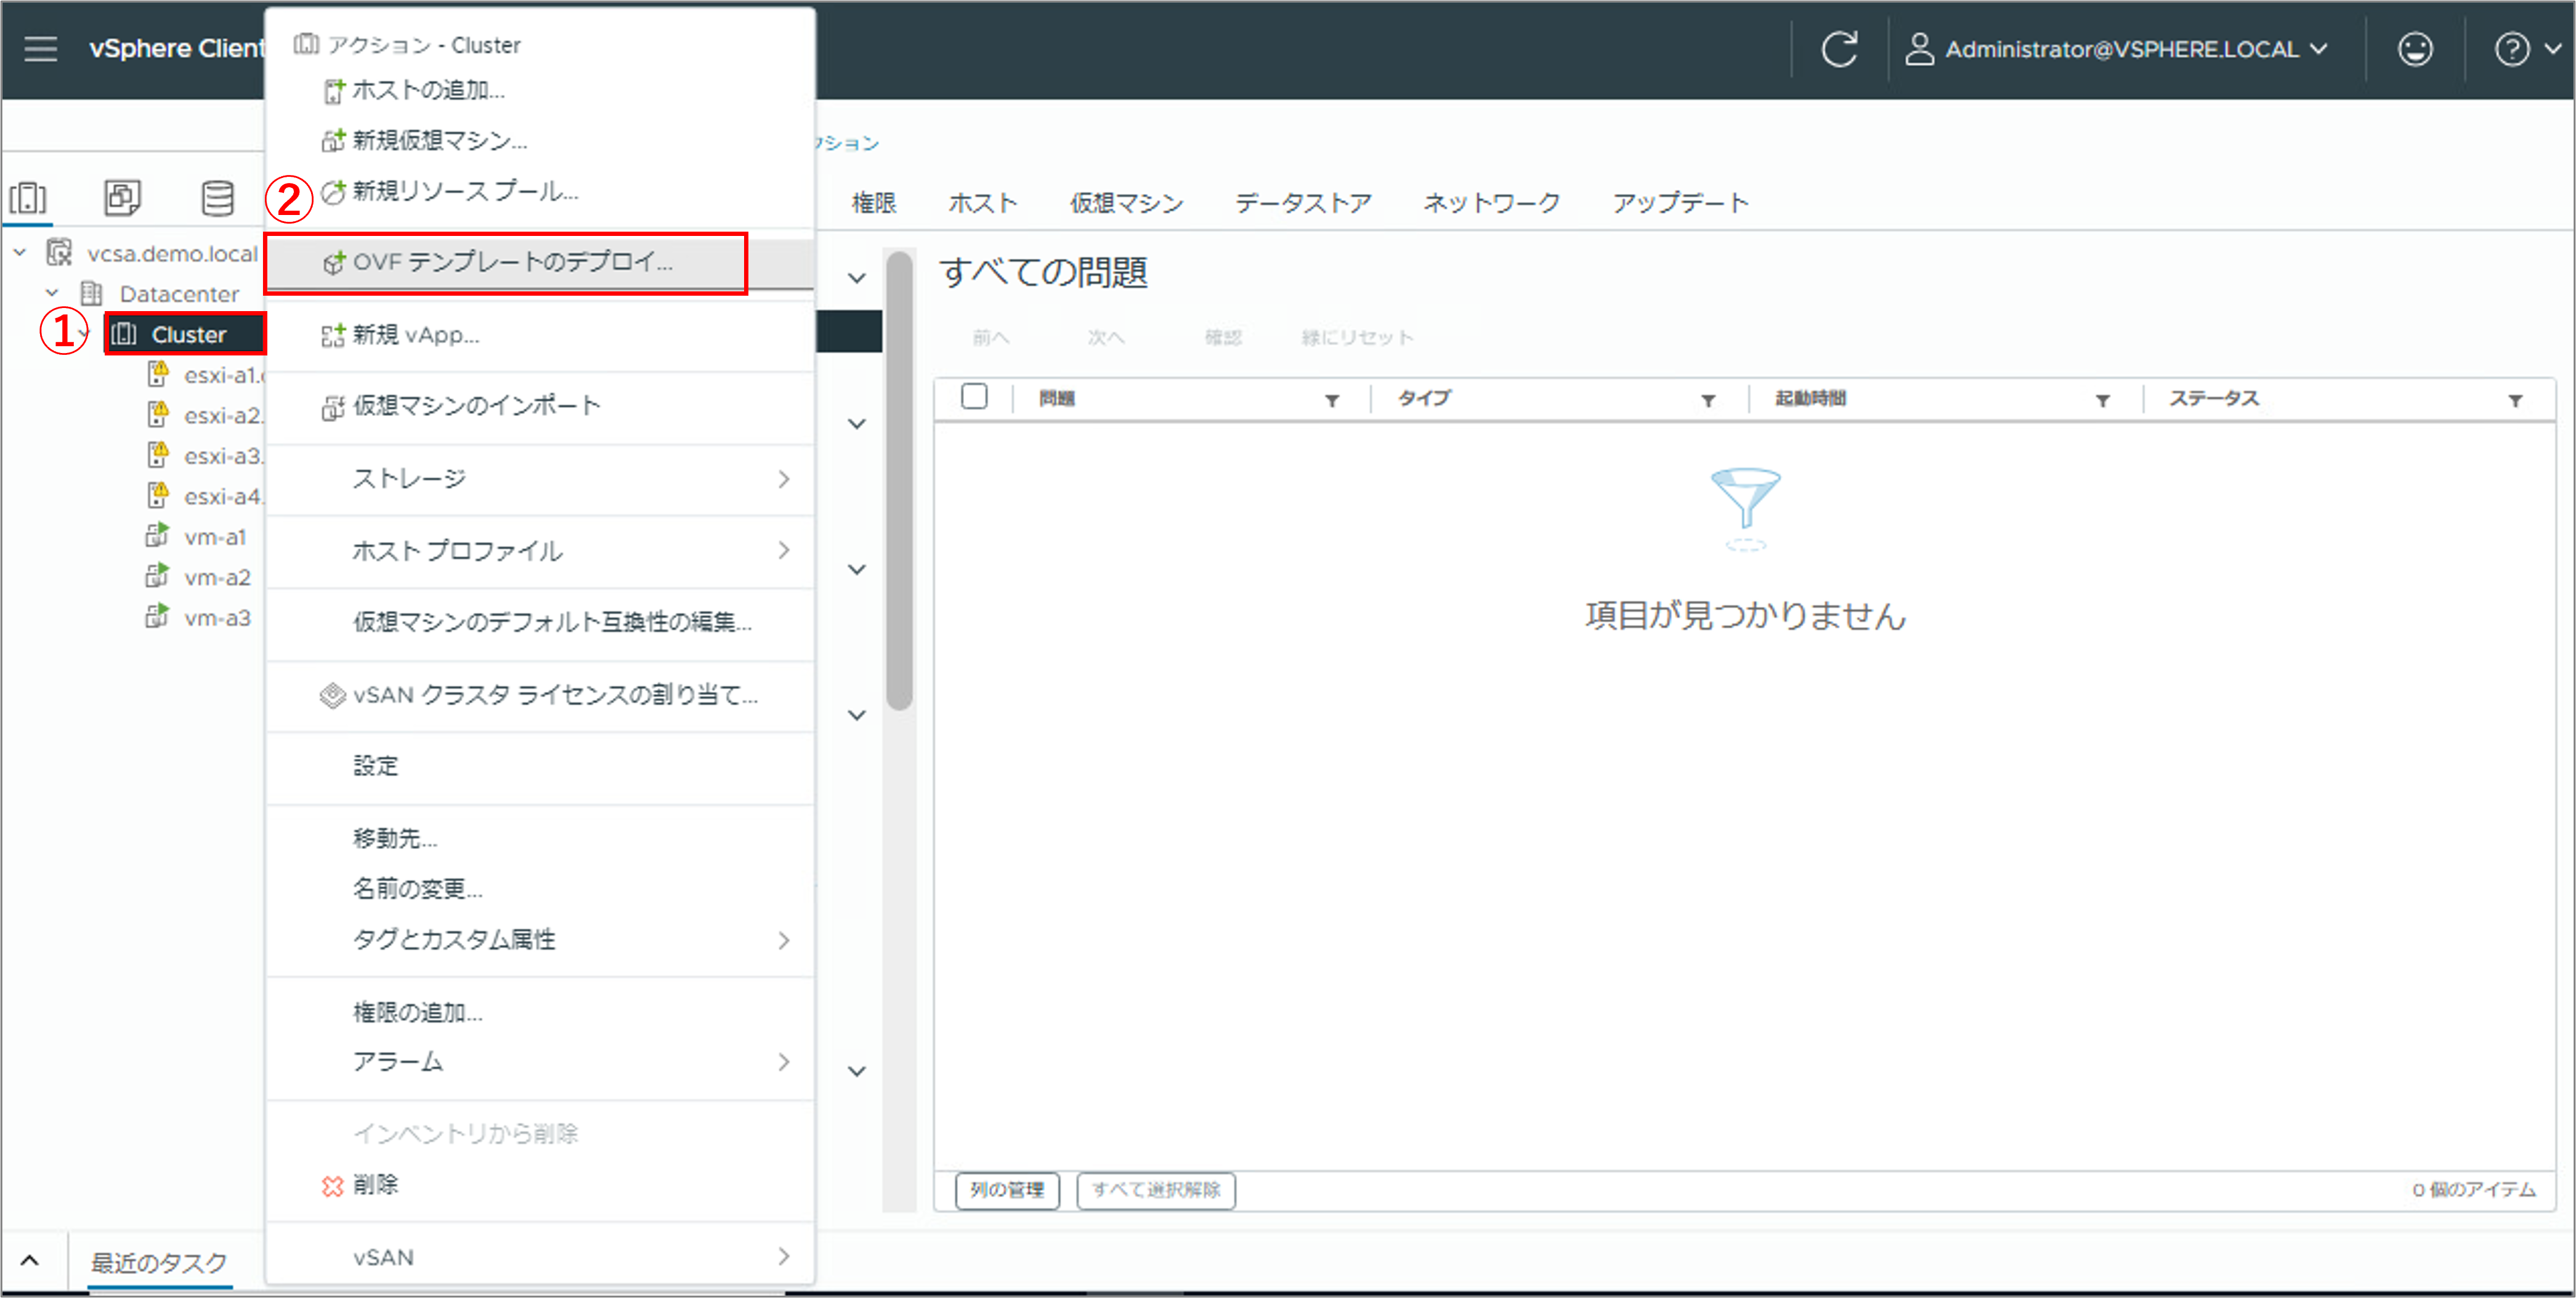The width and height of the screenshot is (2576, 1298).
Task: Open the hamburger main menu
Action: [40, 48]
